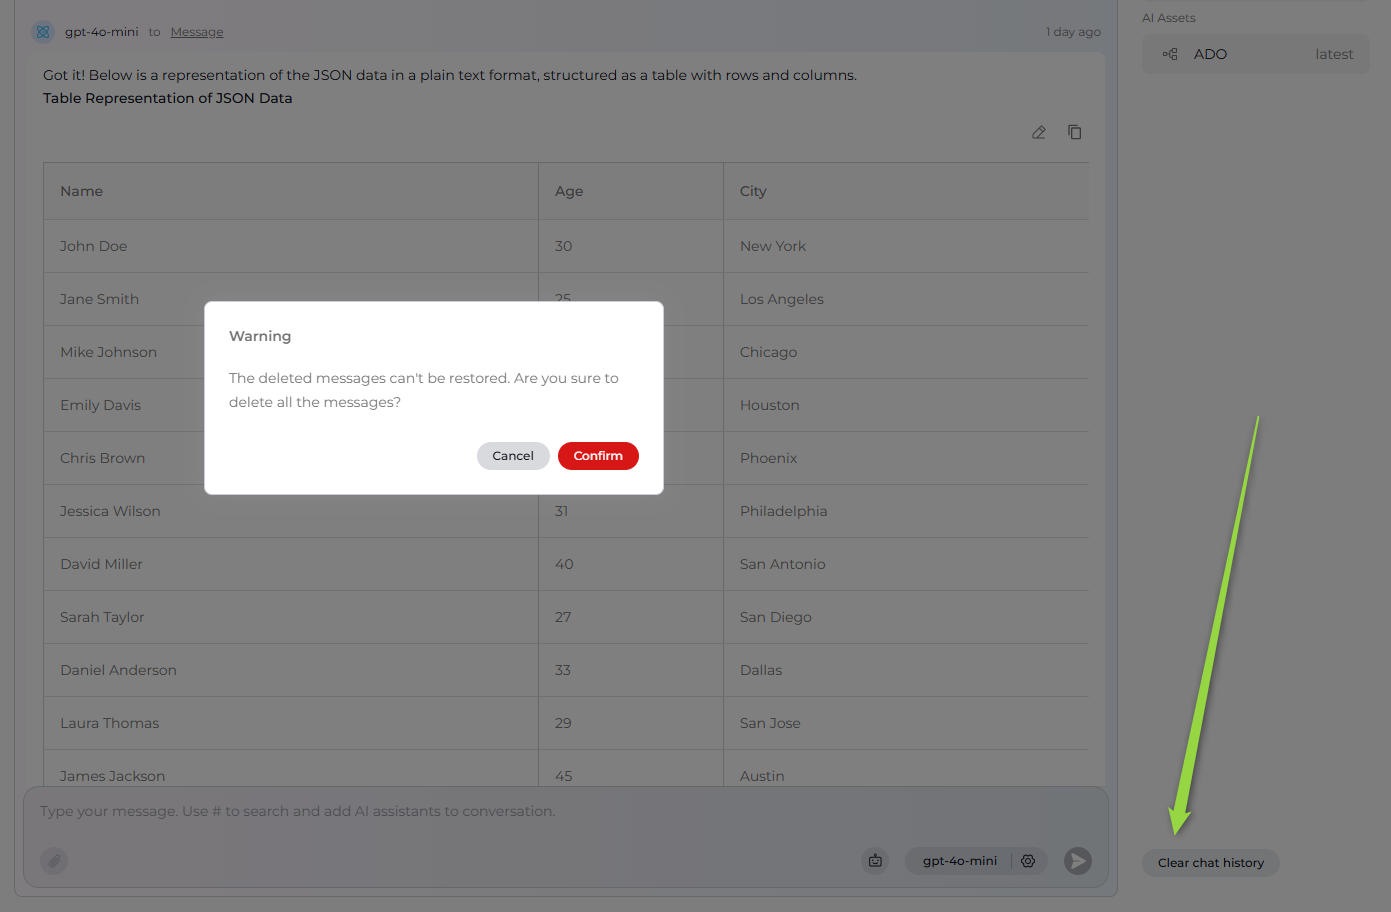1391x912 pixels.
Task: Click Table Representation of JSON Data heading
Action: coord(168,98)
